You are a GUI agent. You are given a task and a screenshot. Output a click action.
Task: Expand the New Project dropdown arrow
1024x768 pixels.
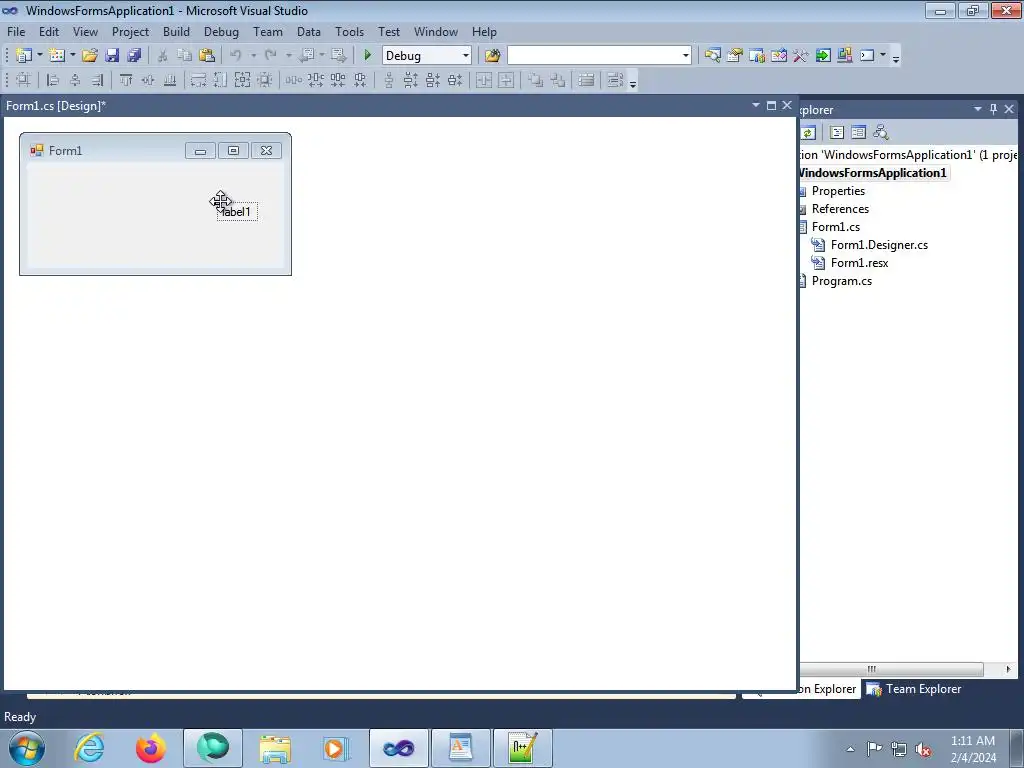pyautogui.click(x=40, y=56)
